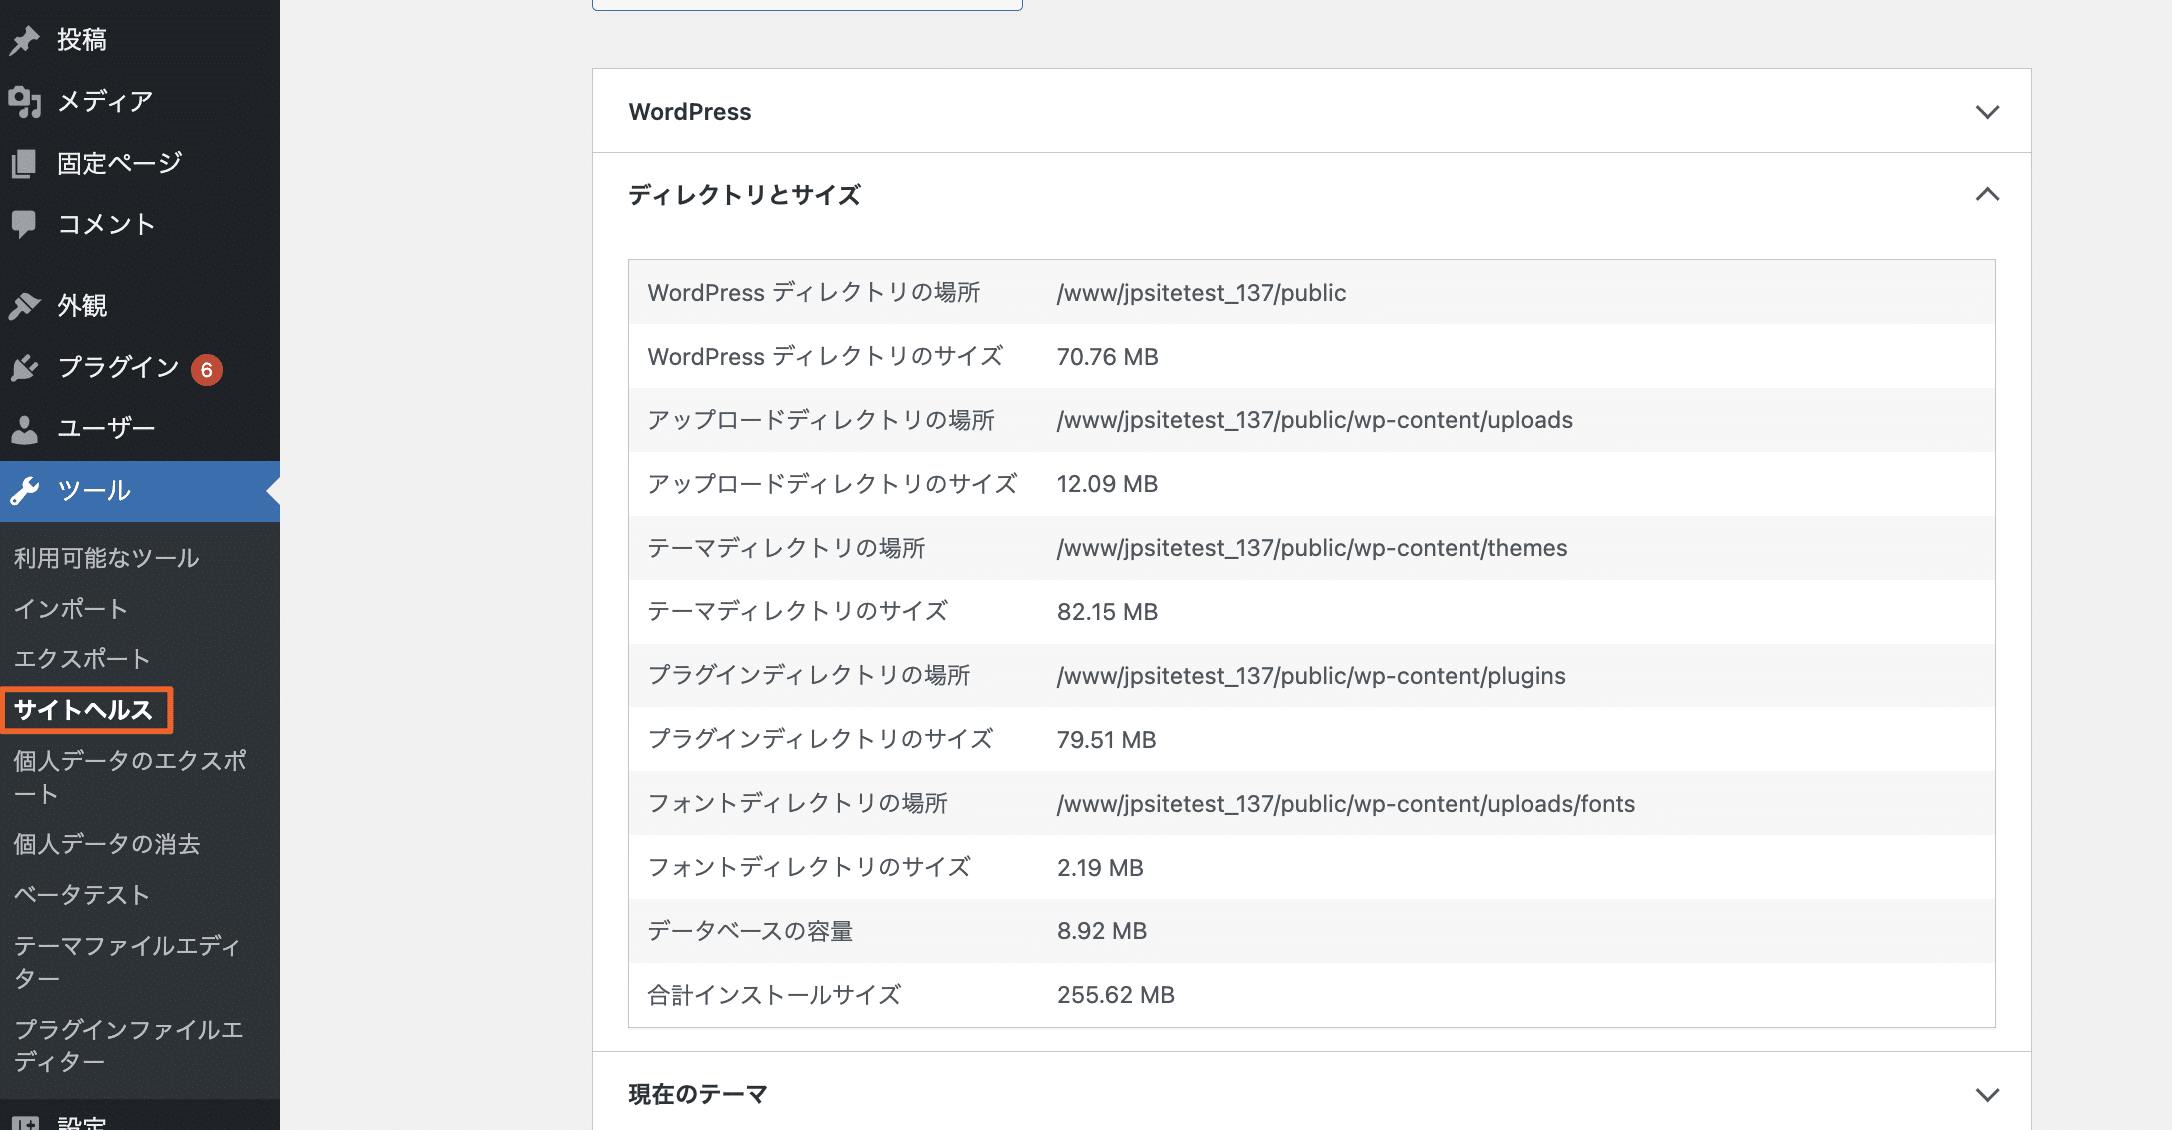Select the ユーザー person icon
The height and width of the screenshot is (1130, 2172).
[26, 428]
